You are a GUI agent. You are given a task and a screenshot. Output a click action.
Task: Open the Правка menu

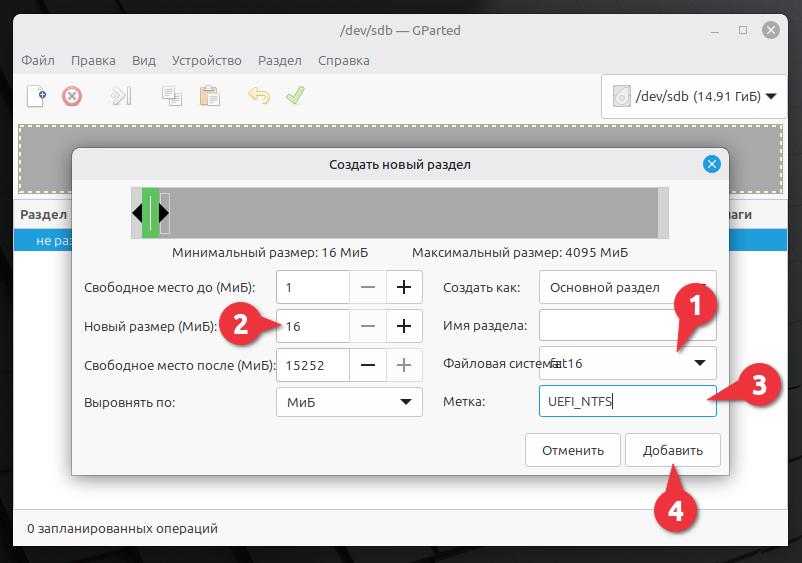93,60
